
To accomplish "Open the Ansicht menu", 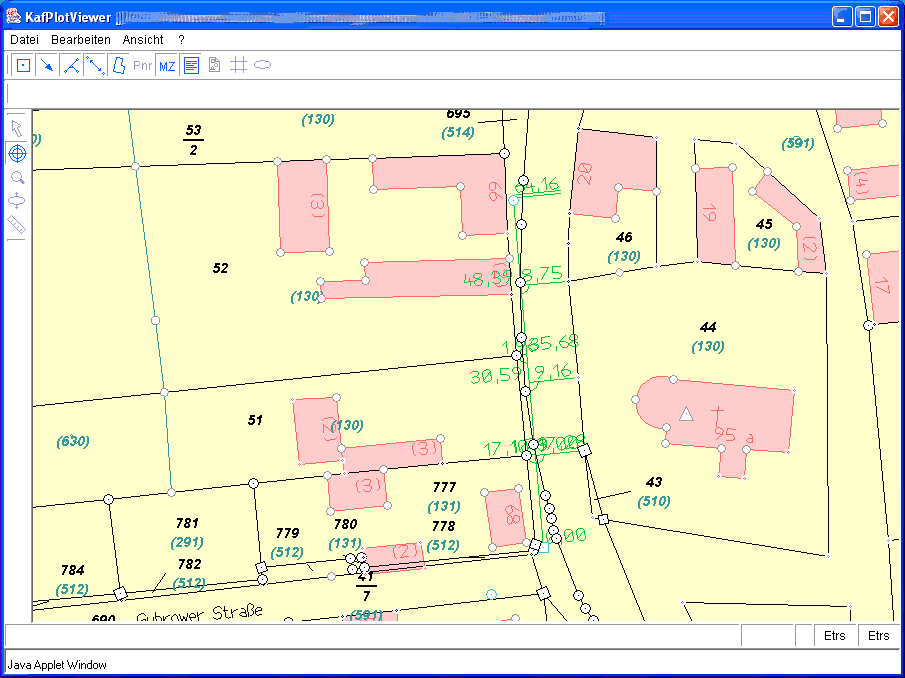I will (143, 39).
